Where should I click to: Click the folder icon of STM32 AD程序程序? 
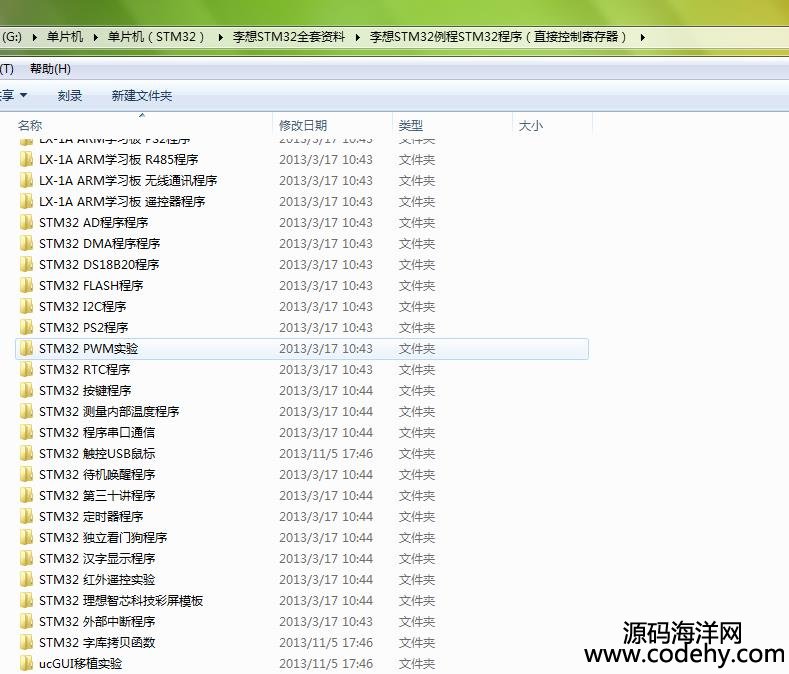pyautogui.click(x=26, y=223)
